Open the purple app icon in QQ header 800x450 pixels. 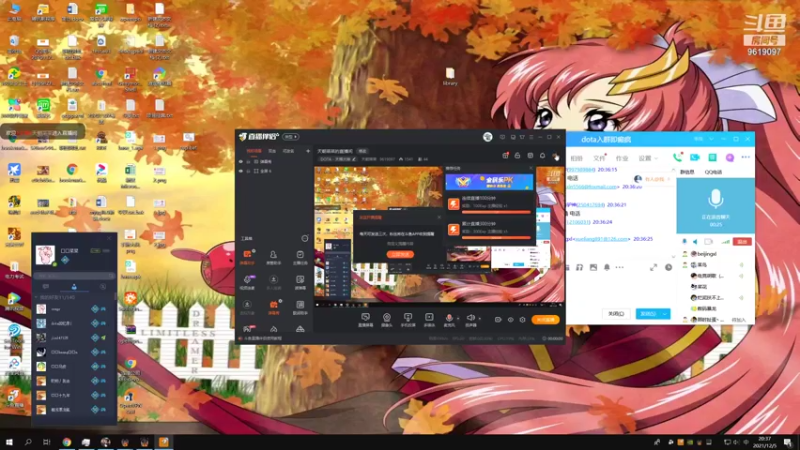(x=730, y=157)
